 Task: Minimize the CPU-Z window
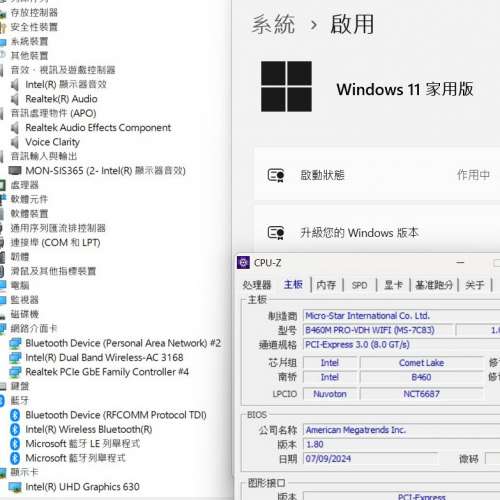coord(460,263)
